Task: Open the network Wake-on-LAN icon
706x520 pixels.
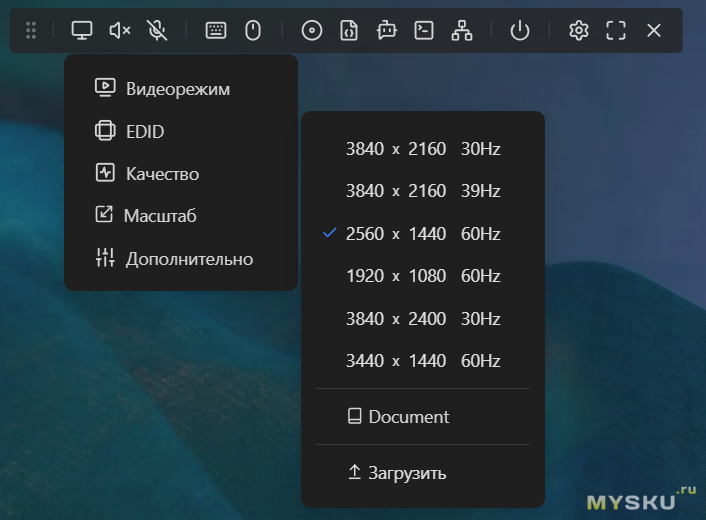Action: [461, 31]
